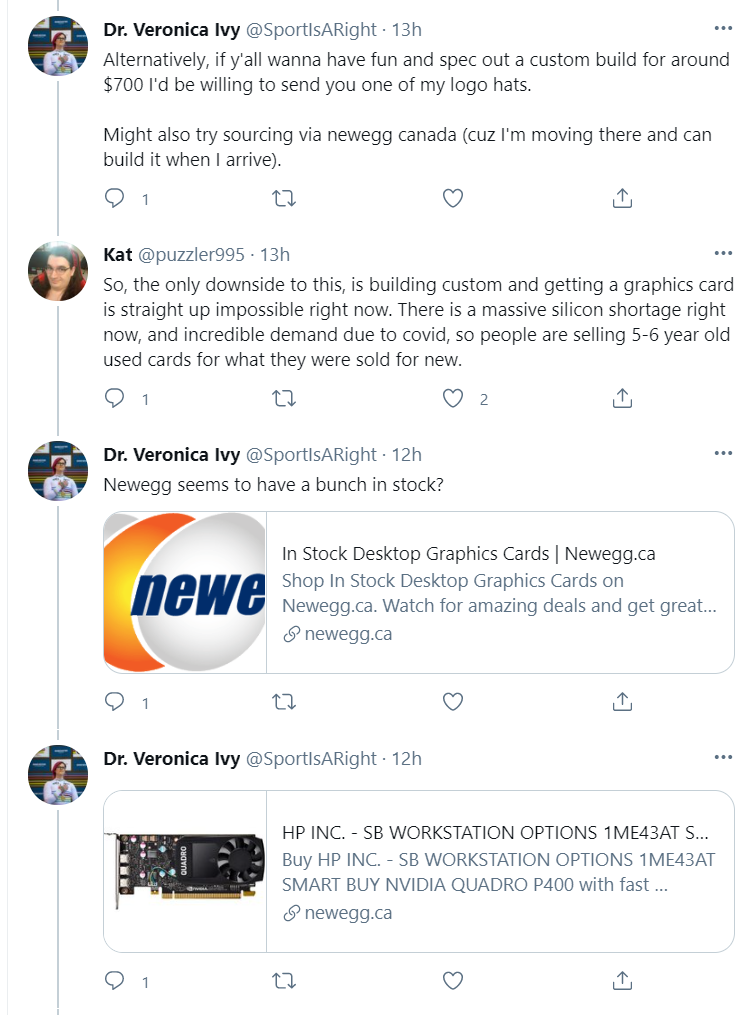755x1015 pixels.
Task: Like the logo hats tweet
Action: (x=453, y=198)
